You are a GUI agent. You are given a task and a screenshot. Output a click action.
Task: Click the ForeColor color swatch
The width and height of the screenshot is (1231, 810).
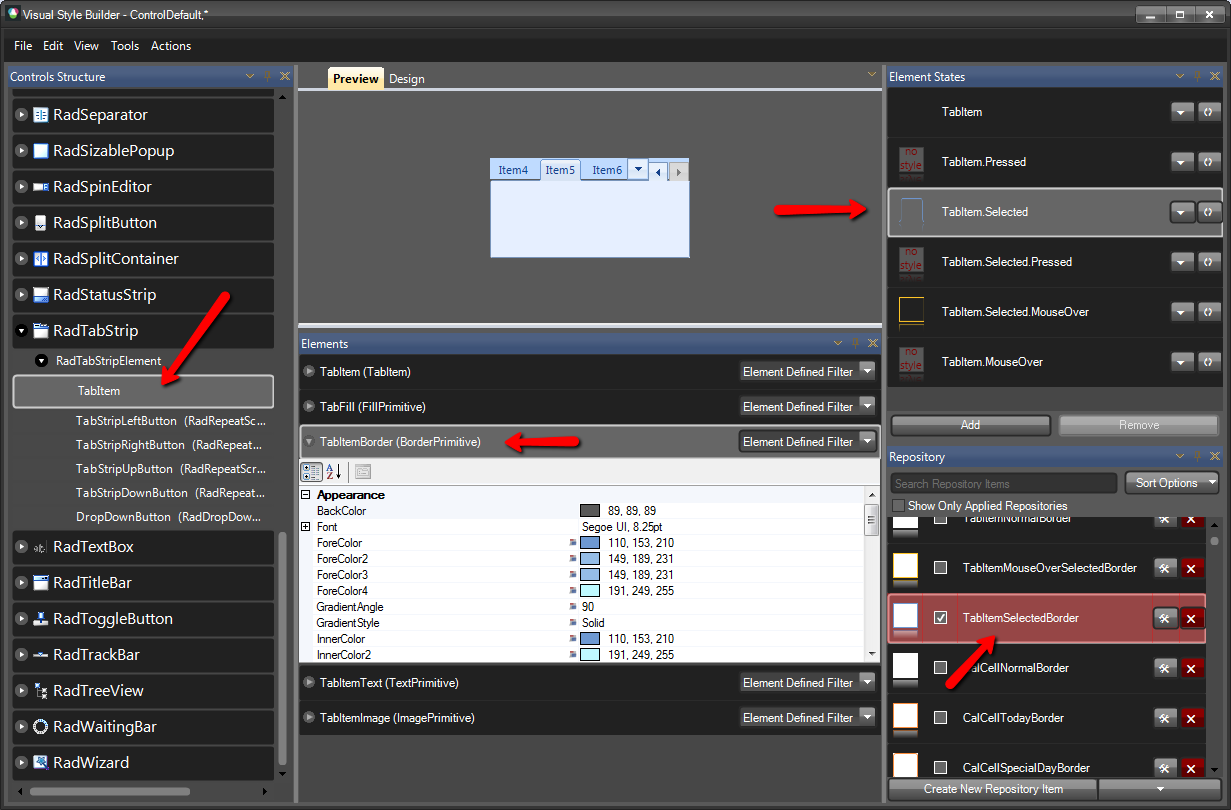[x=590, y=543]
